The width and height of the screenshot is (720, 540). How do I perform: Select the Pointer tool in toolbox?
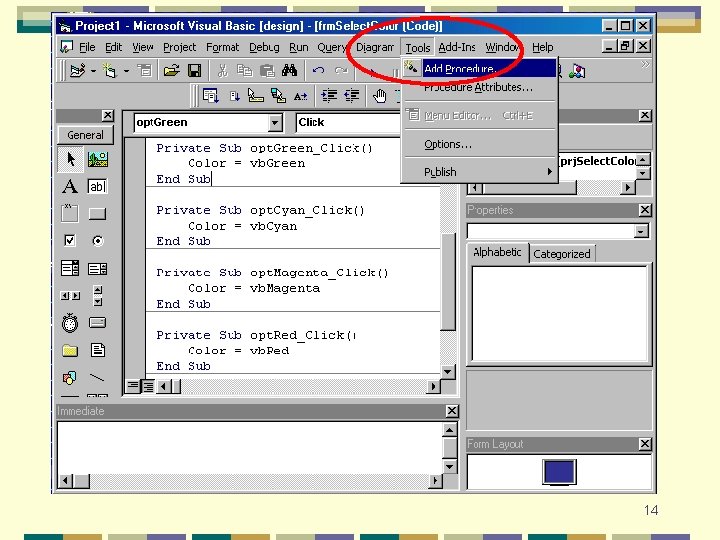(x=70, y=159)
